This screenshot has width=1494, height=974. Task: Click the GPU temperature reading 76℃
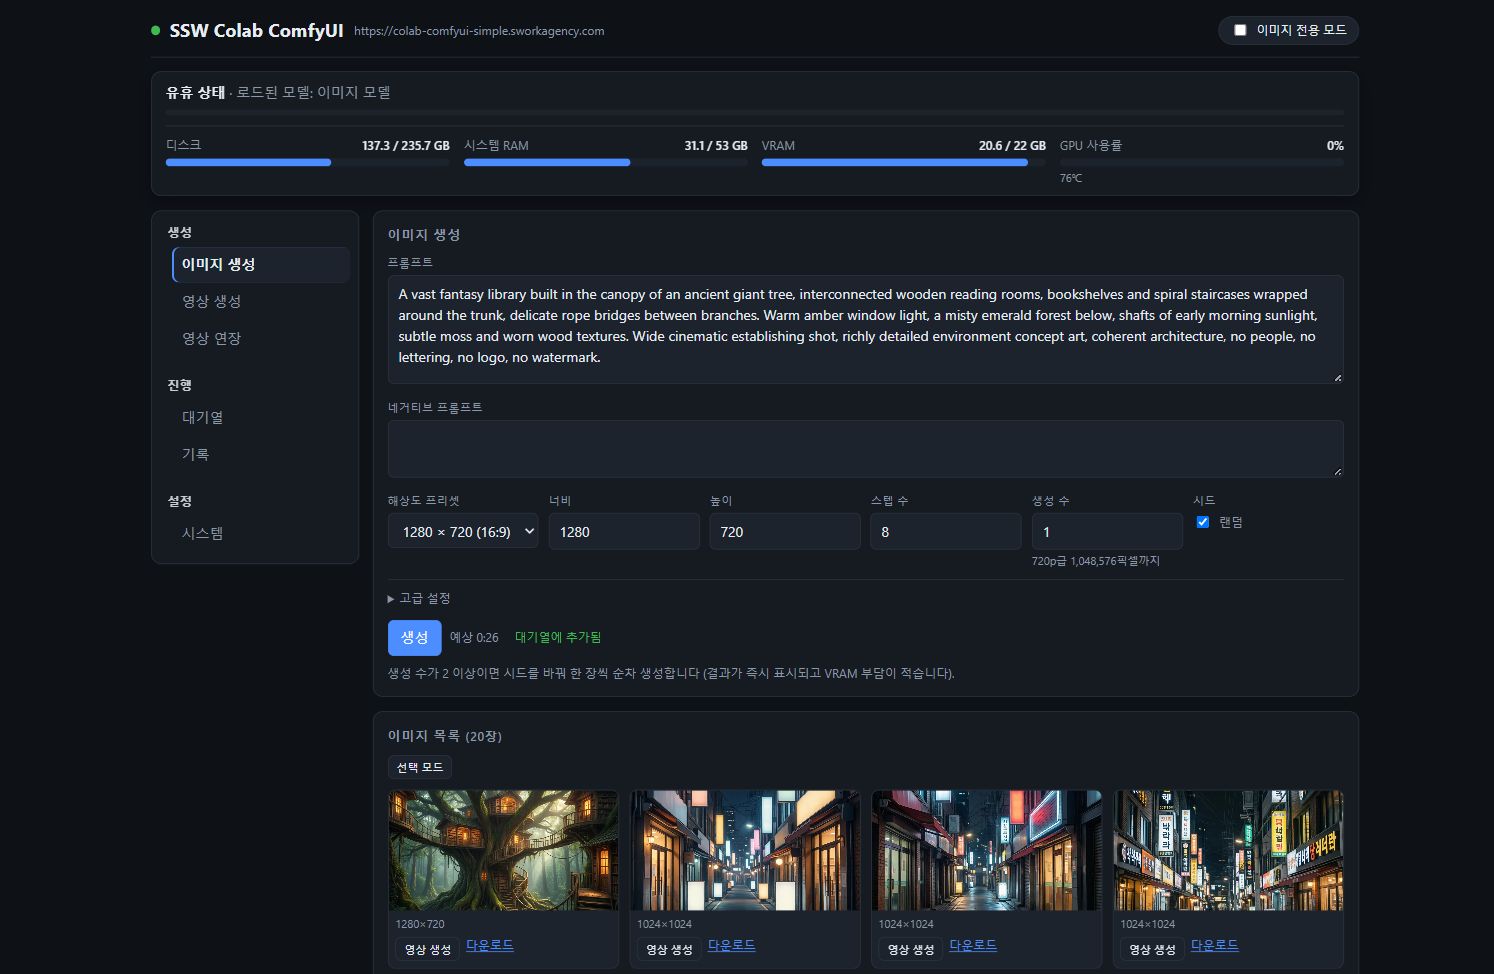coord(1071,178)
